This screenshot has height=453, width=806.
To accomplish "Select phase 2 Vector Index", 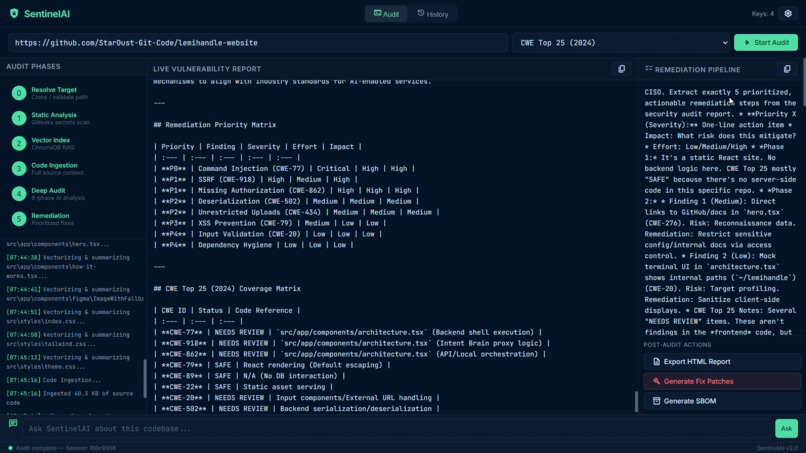I will tap(73, 143).
